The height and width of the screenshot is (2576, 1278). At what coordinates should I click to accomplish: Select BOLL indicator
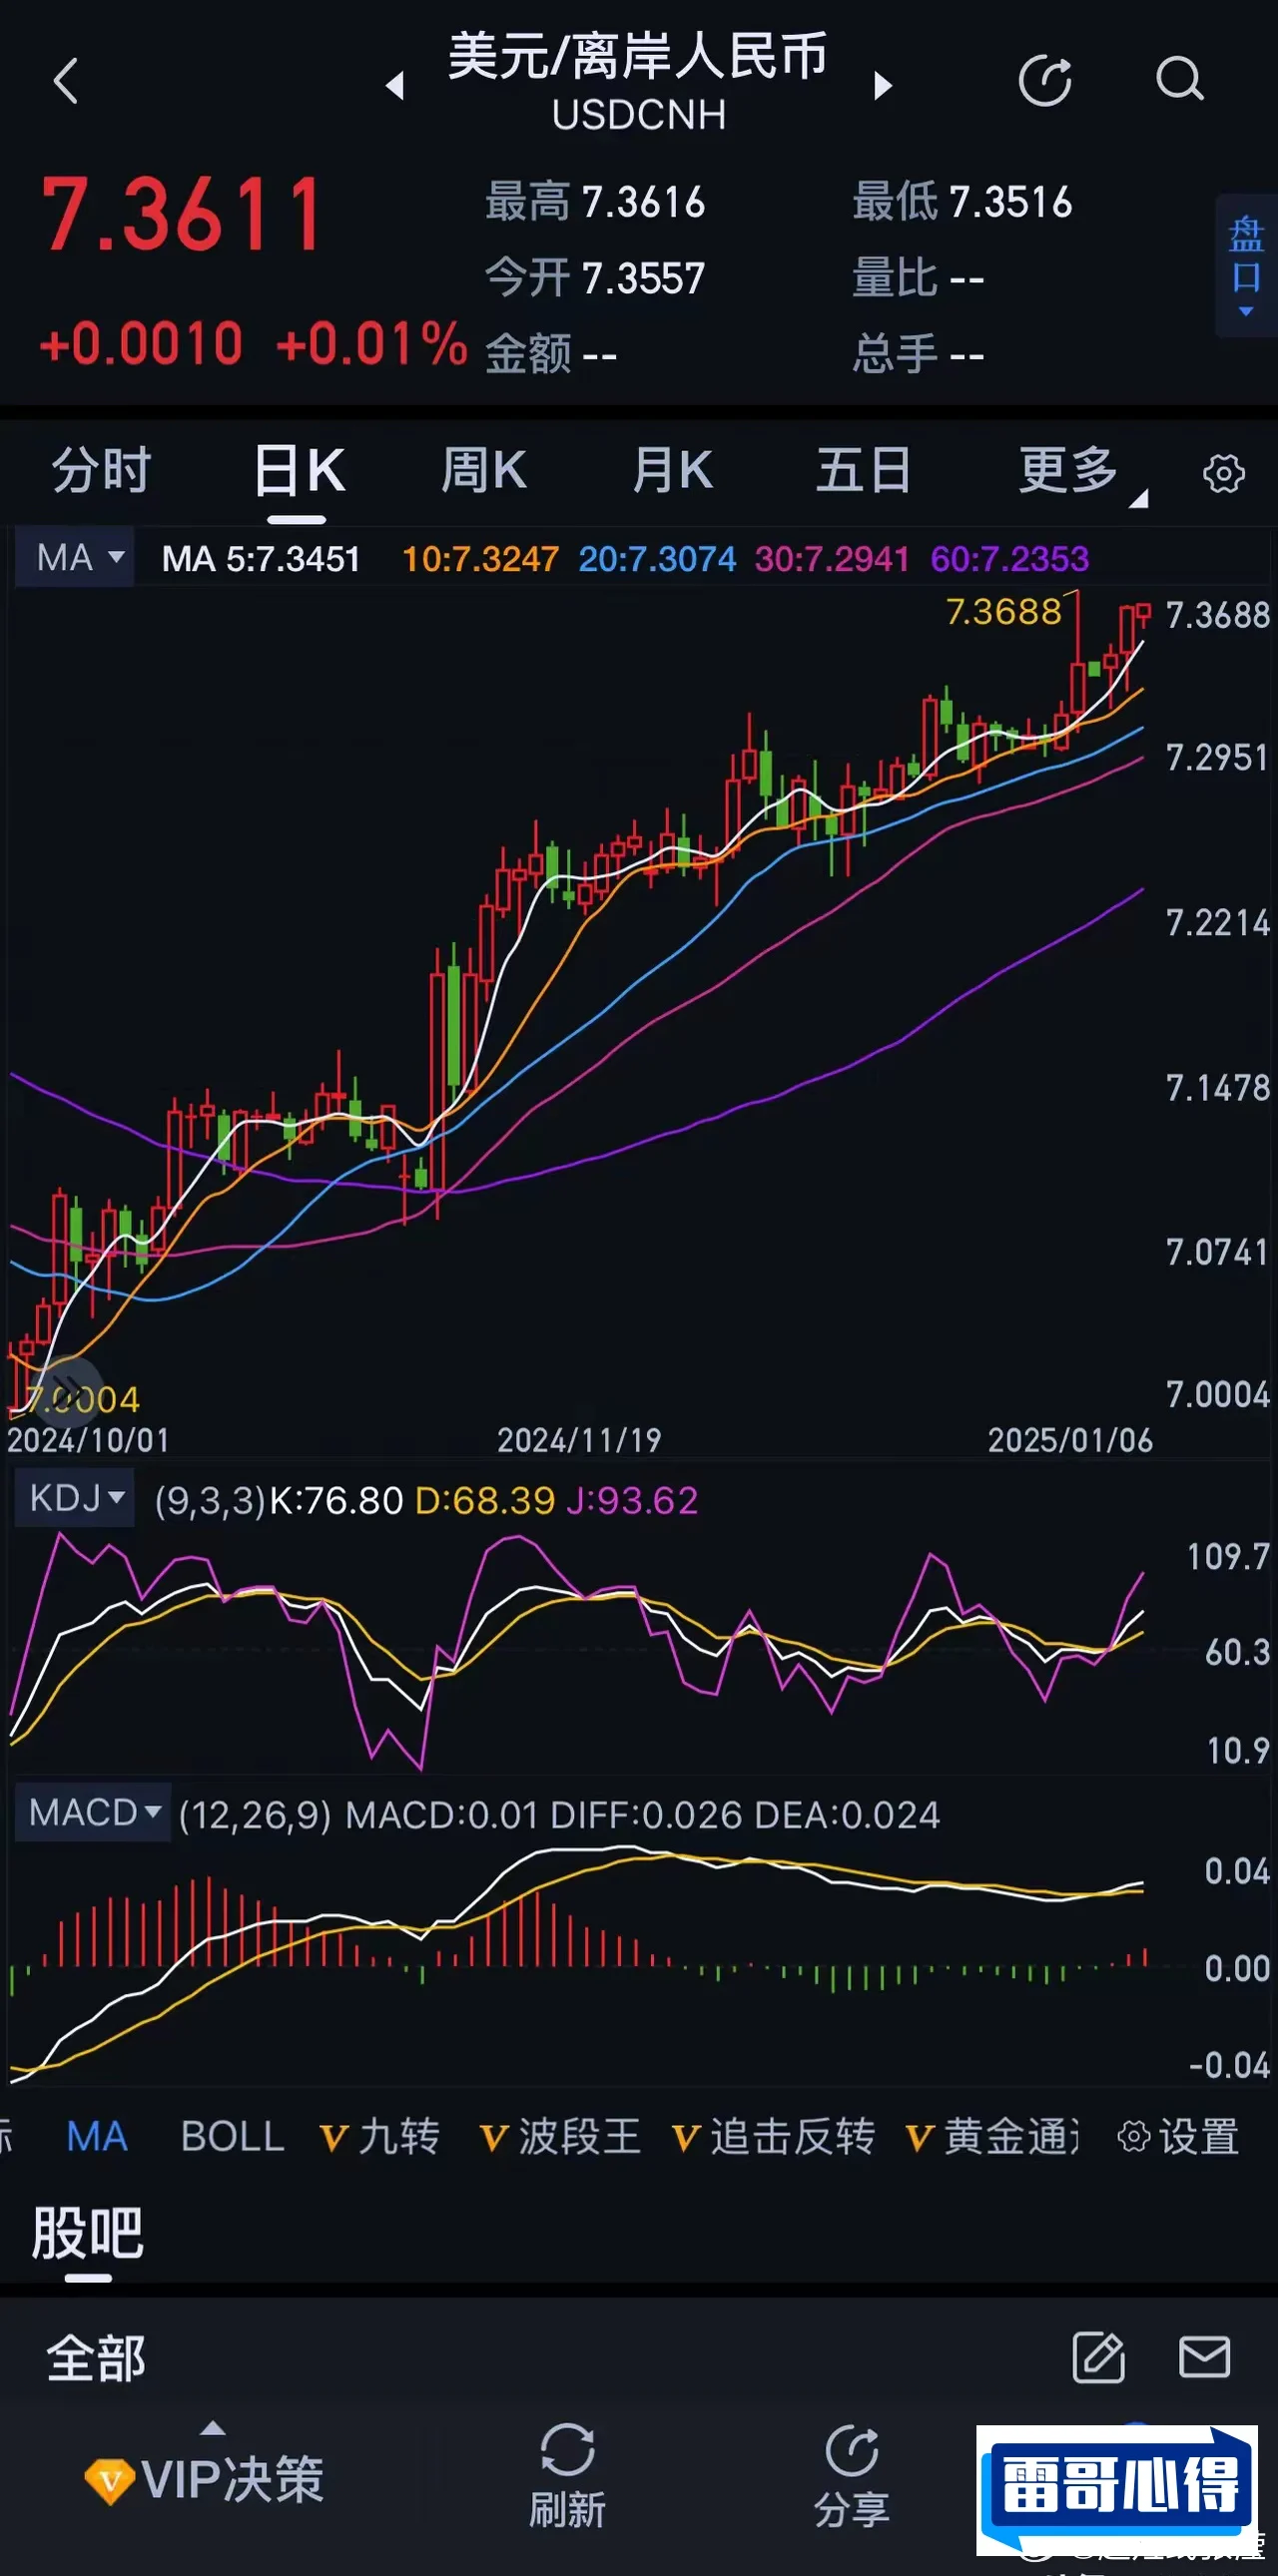point(232,2136)
